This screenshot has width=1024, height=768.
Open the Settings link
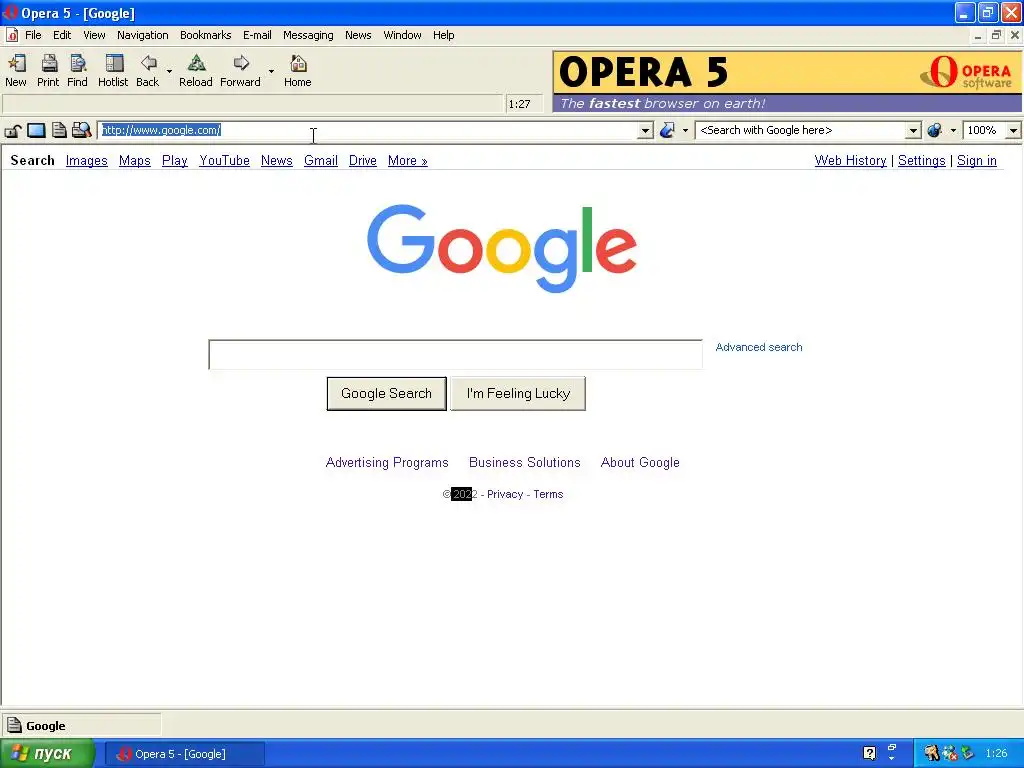click(921, 161)
